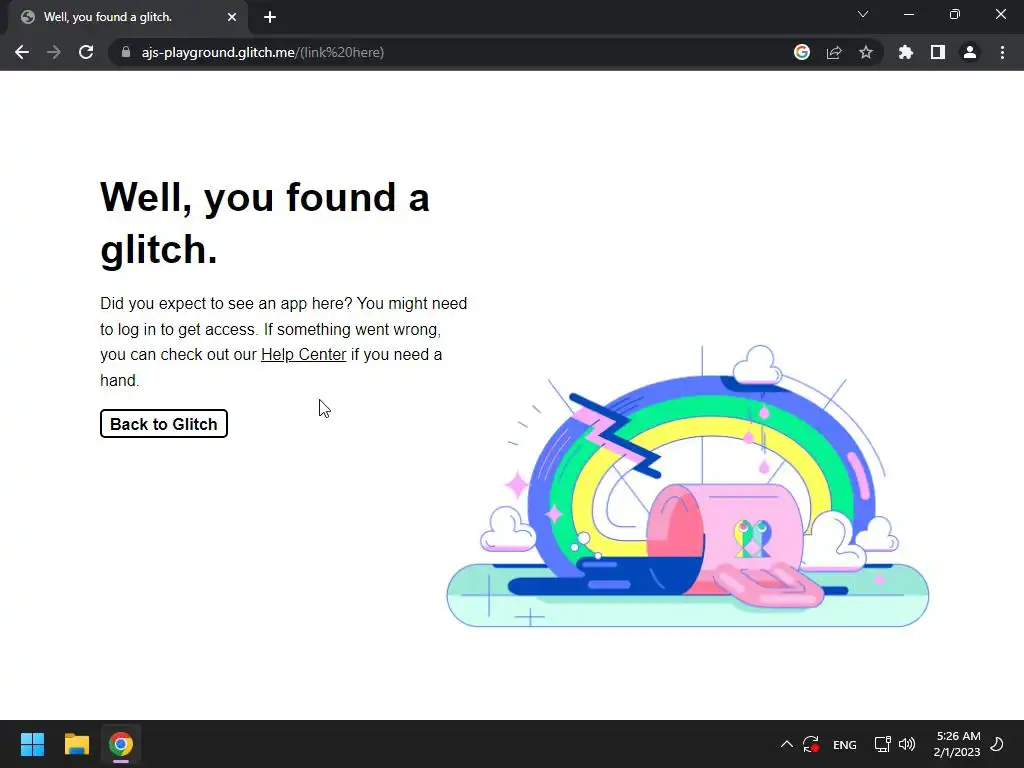Restore down the Chrome window
Screen dimensions: 1024x768
coord(955,14)
